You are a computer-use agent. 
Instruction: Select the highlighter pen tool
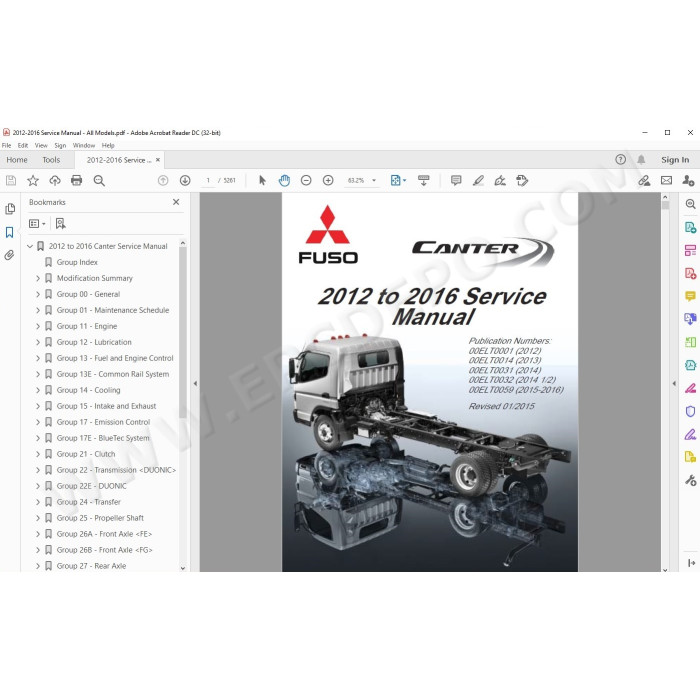(x=478, y=180)
